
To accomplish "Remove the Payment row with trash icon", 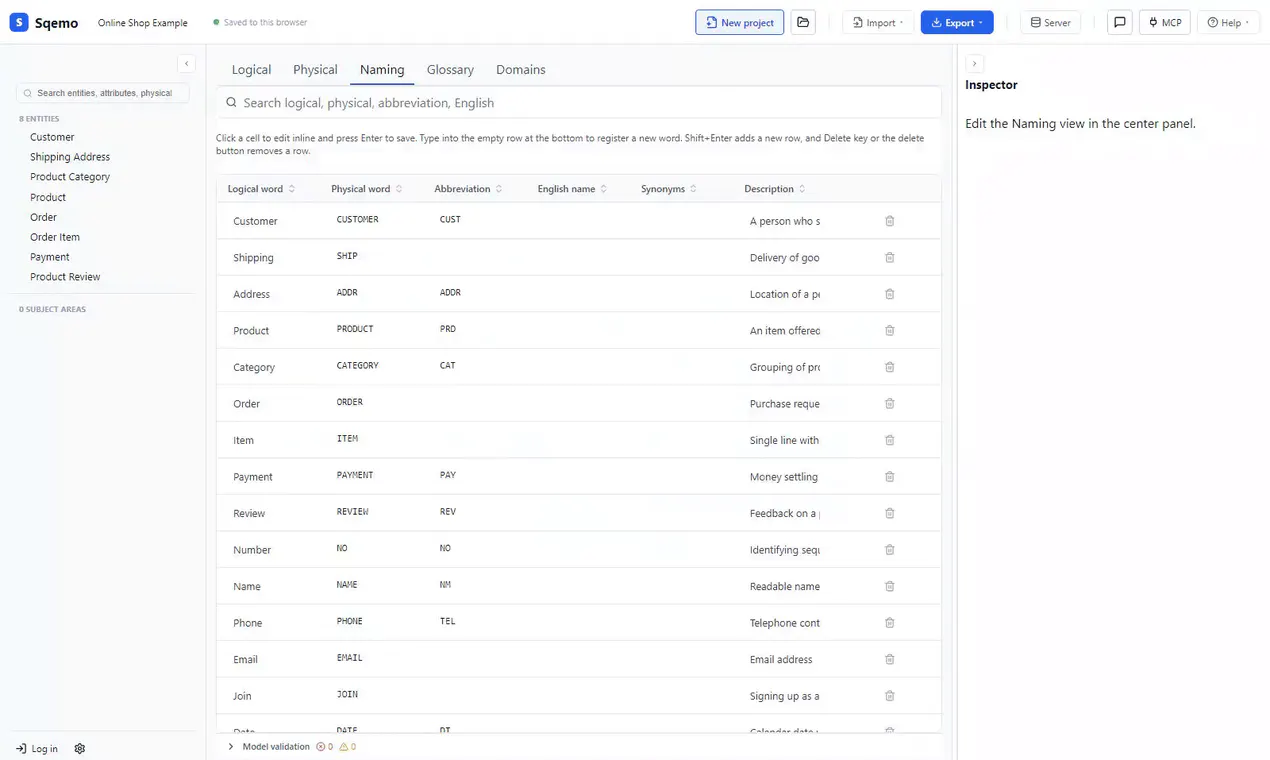I will 890,477.
